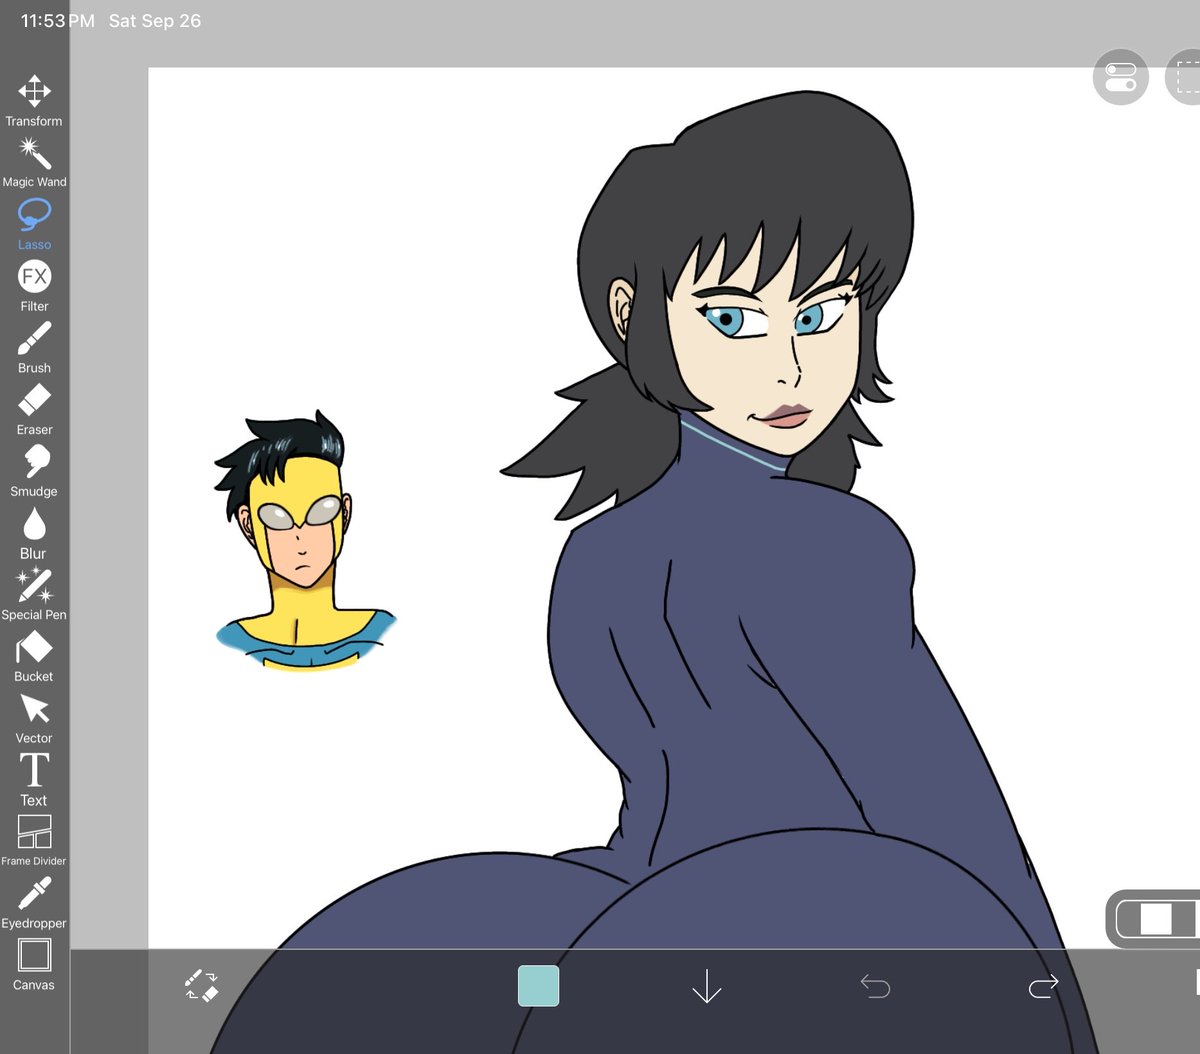The height and width of the screenshot is (1054, 1200).
Task: Redo the last undone action
Action: 1043,987
